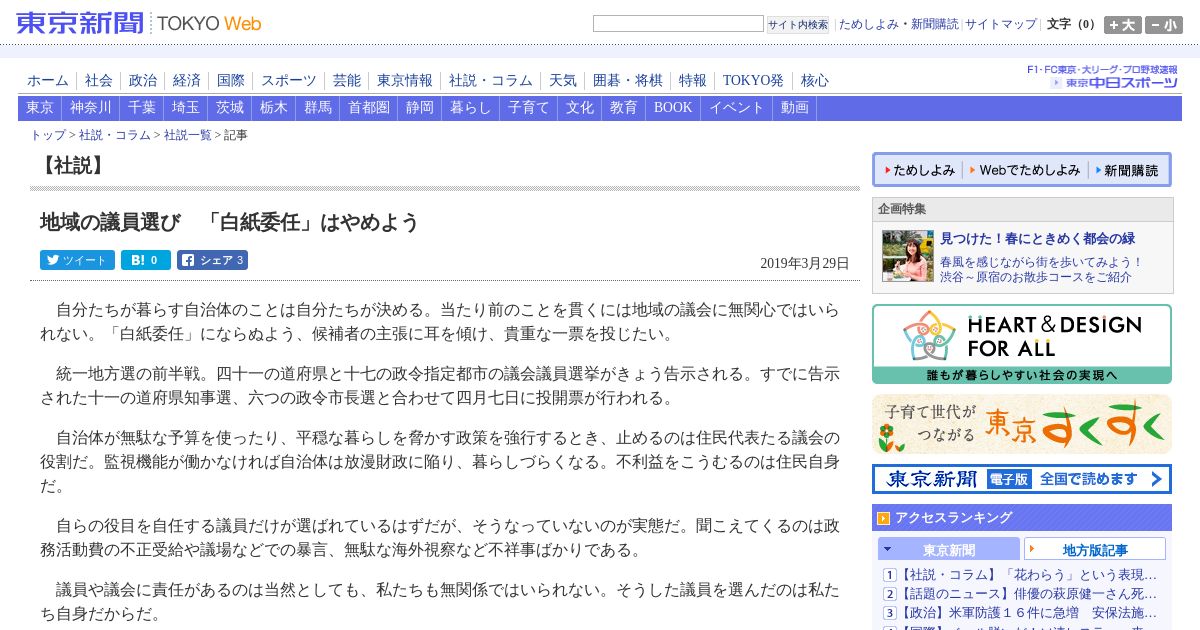The width and height of the screenshot is (1200, 630).
Task: Click the HEART & DESIGN FOR ALL banner
Action: 1021,344
